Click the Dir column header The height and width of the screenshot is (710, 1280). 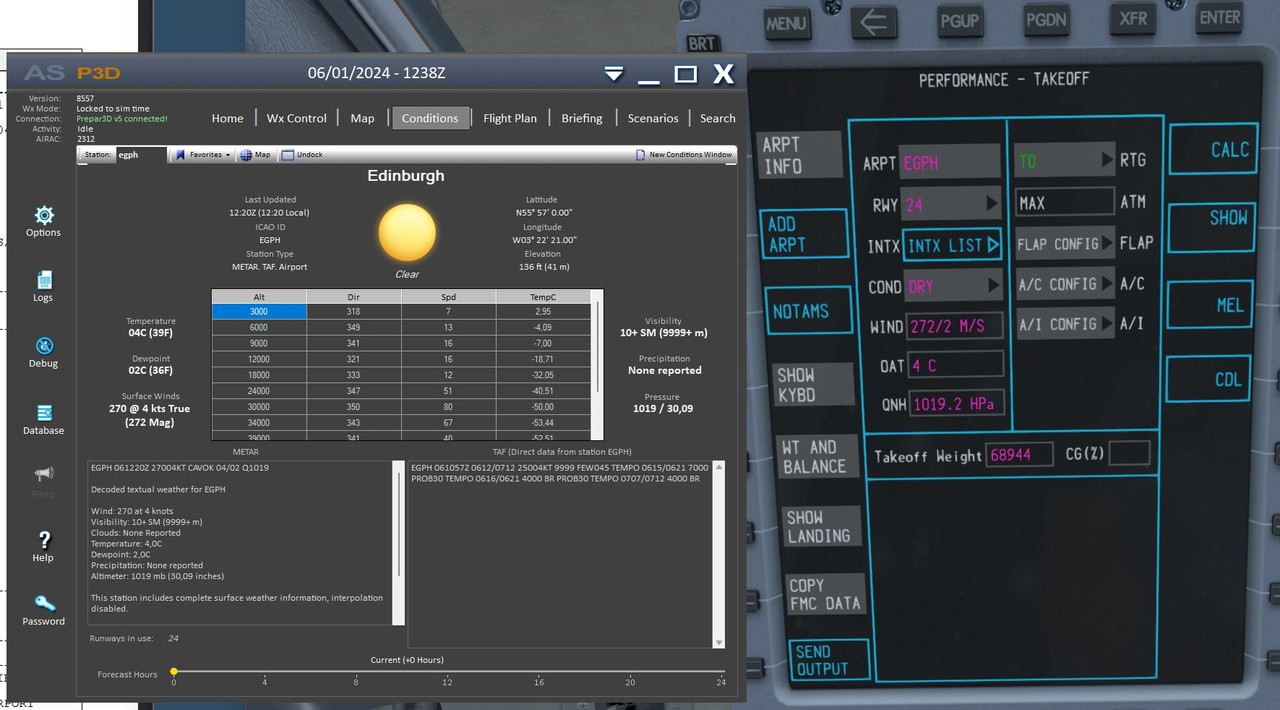pos(353,297)
